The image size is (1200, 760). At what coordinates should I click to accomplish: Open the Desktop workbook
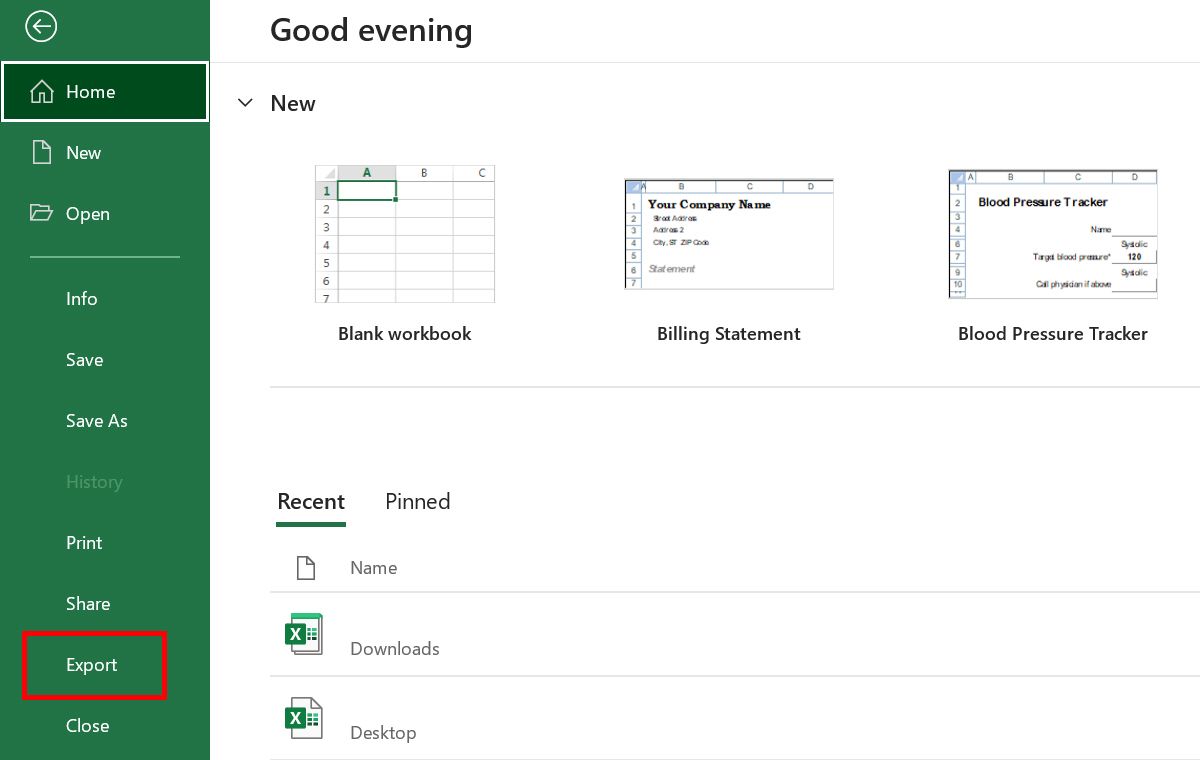(x=383, y=732)
